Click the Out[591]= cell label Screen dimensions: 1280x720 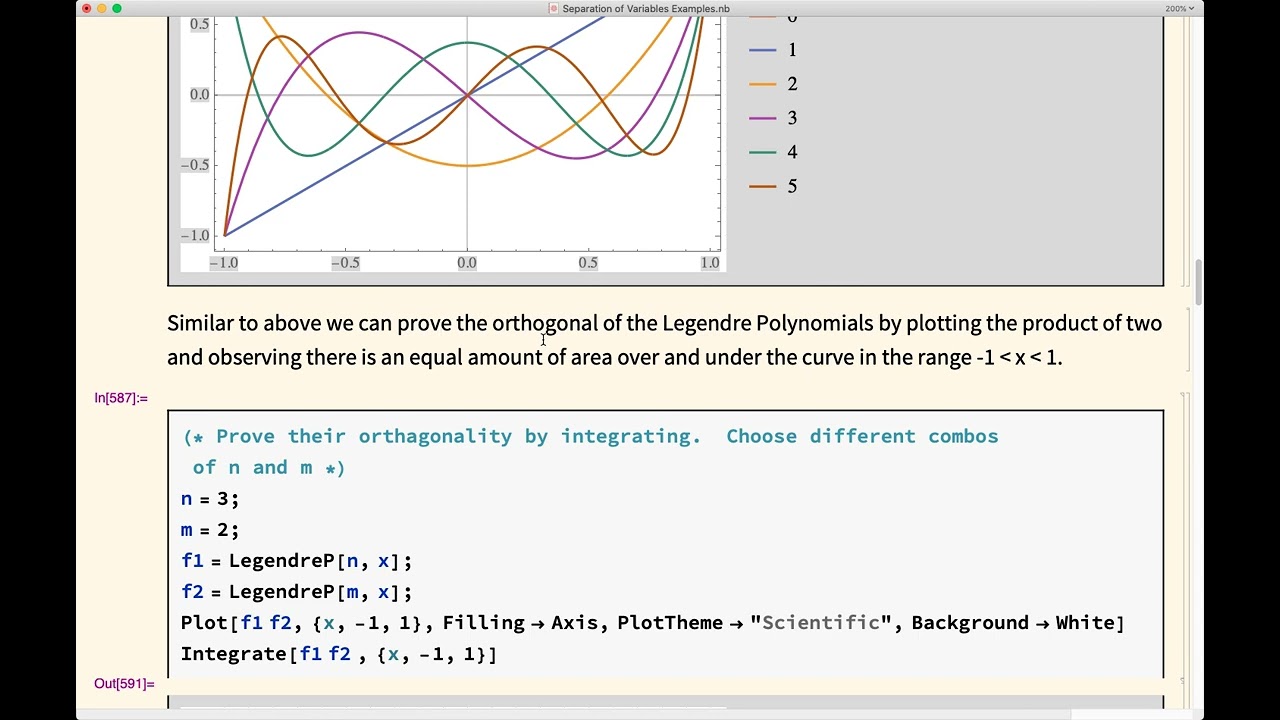(124, 684)
